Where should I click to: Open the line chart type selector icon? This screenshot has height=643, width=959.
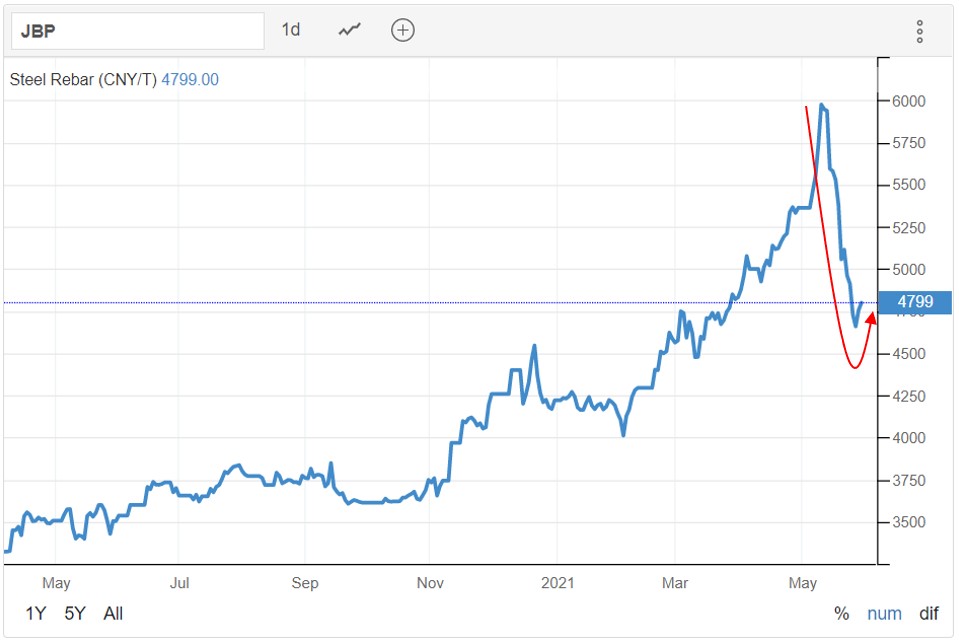(349, 30)
